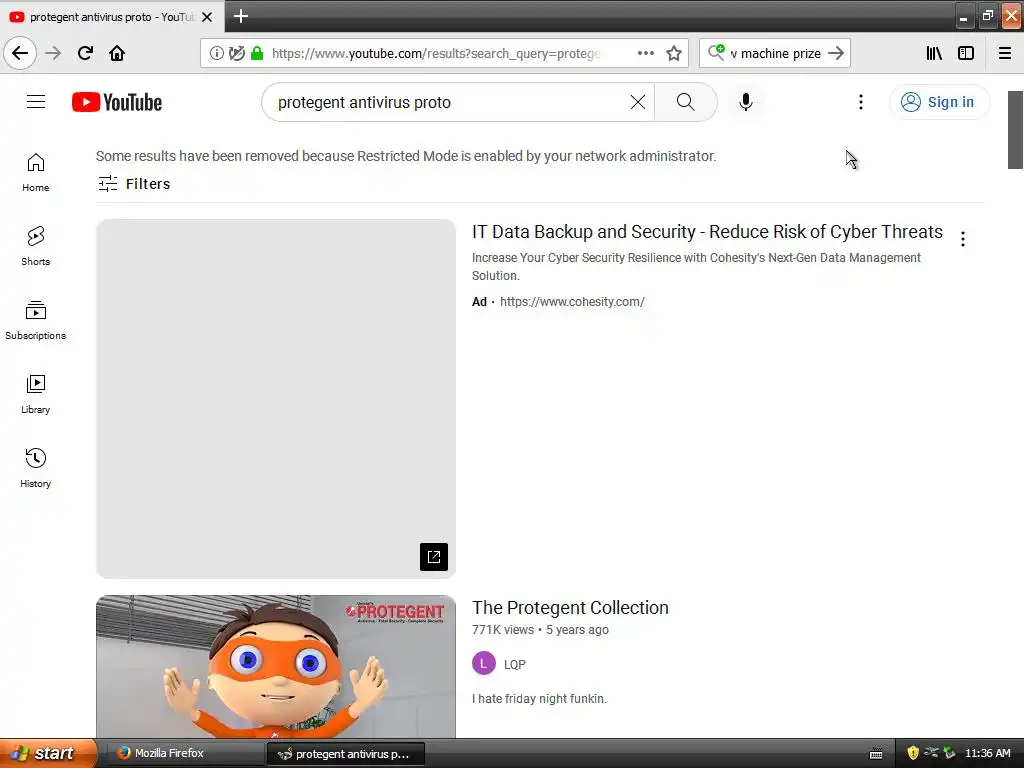Viewport: 1024px width, 768px height.
Task: Click the 771K views text
Action: click(x=503, y=630)
